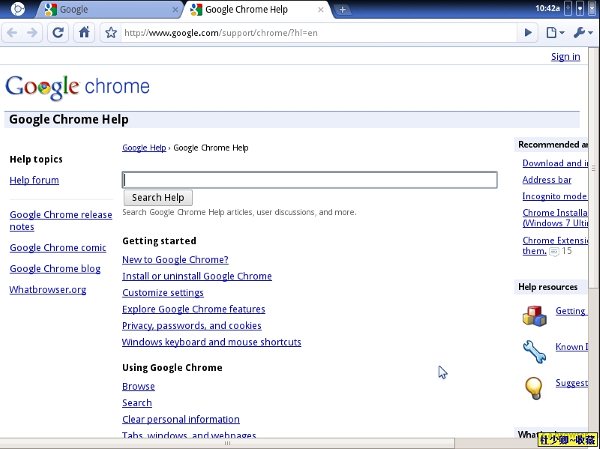This screenshot has height=449, width=600.
Task: Go forward with the forward arrow
Action: coord(32,33)
